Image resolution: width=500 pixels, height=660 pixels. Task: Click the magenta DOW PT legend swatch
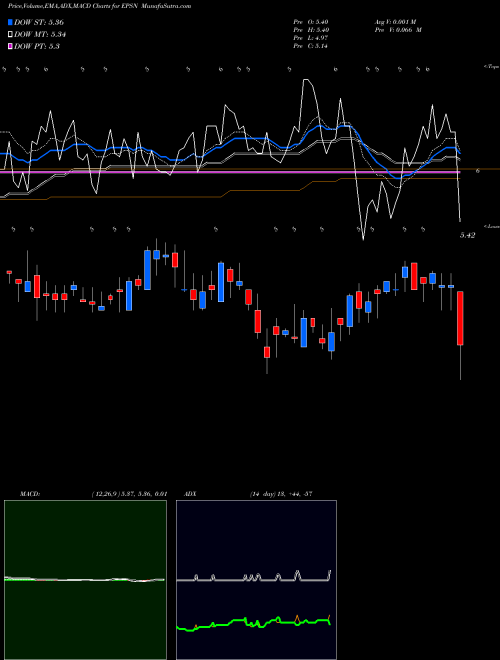pyautogui.click(x=10, y=46)
